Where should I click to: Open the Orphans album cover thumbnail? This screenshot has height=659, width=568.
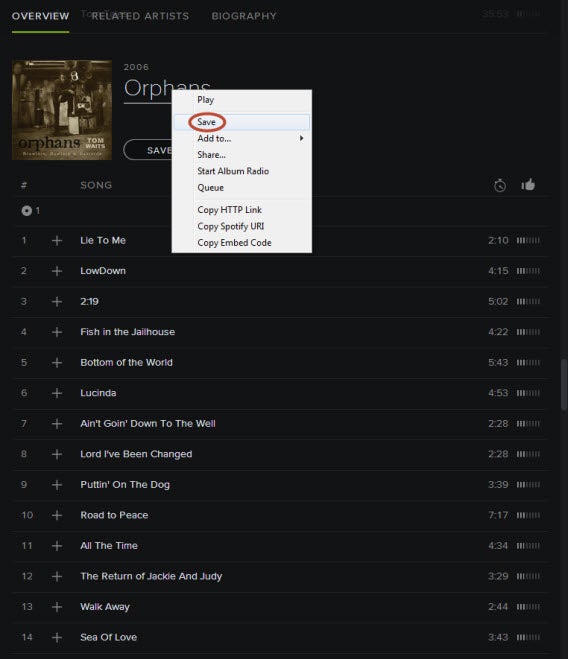[x=62, y=110]
